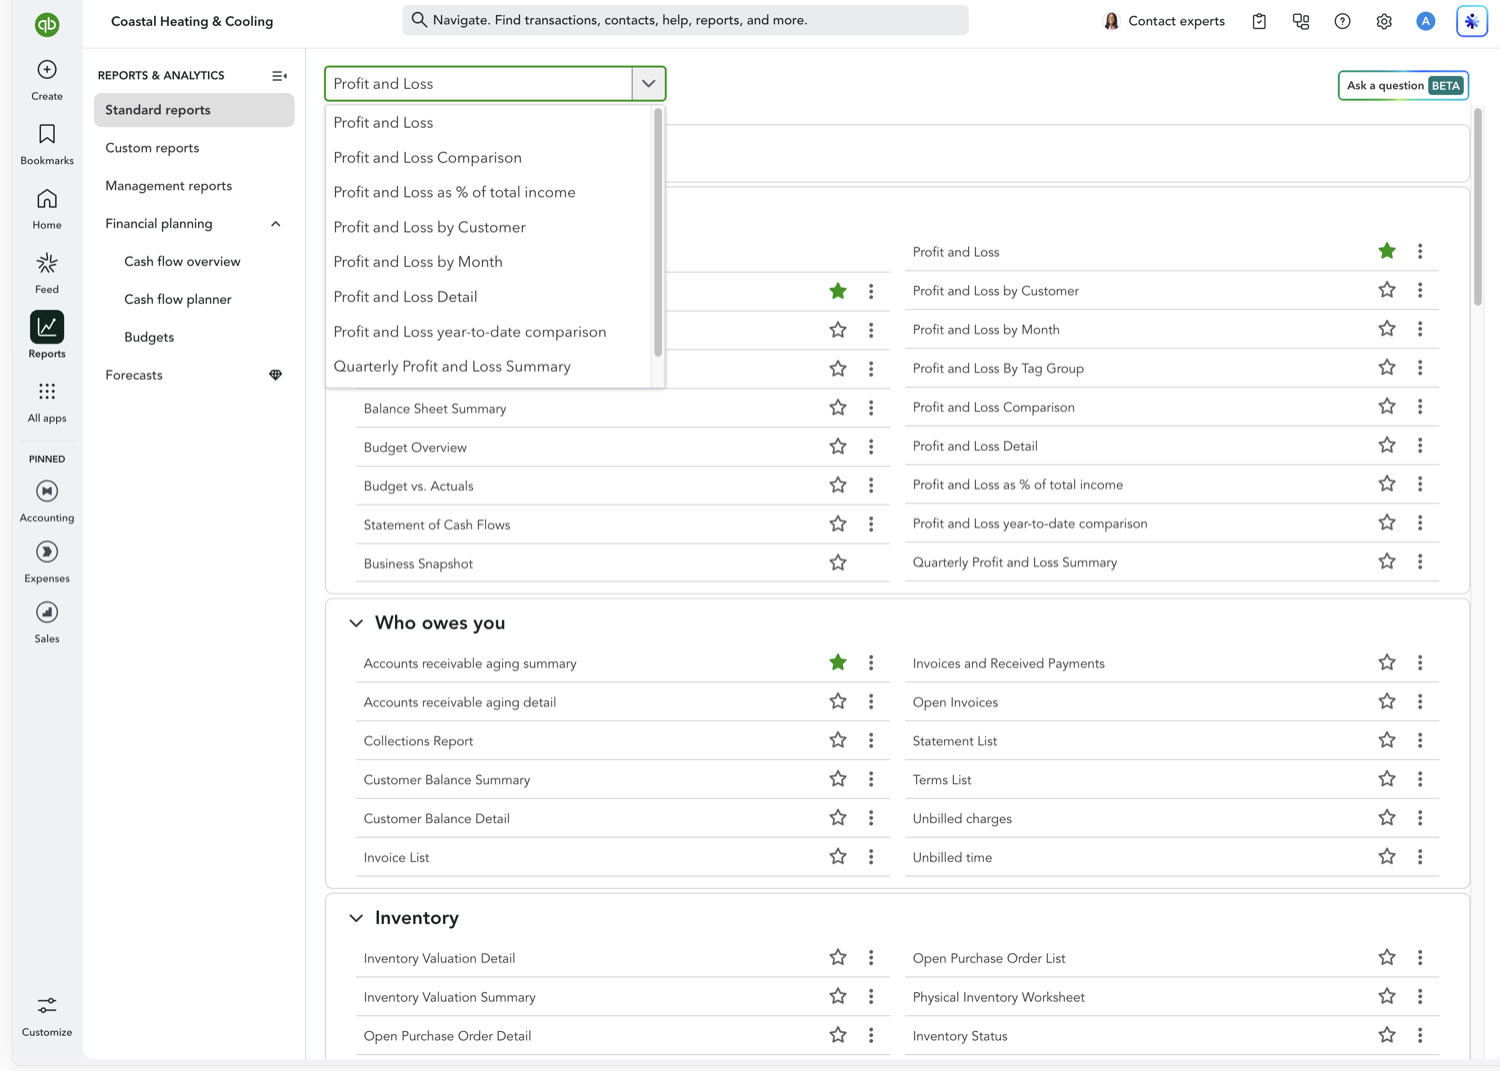1500x1071 pixels.
Task: Open Cash flow planner
Action: 178,300
